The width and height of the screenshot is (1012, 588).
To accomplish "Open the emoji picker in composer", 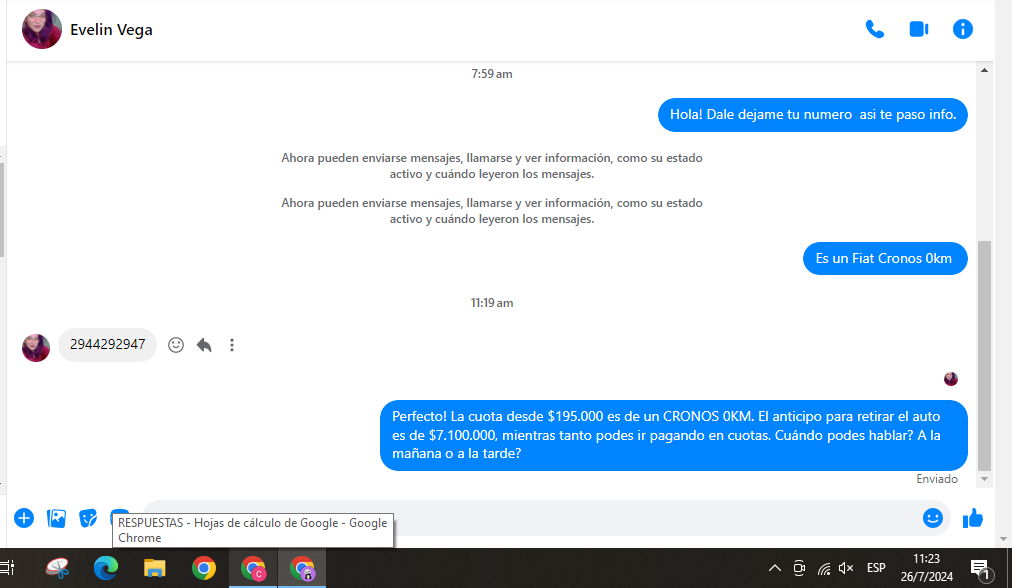I will (932, 518).
